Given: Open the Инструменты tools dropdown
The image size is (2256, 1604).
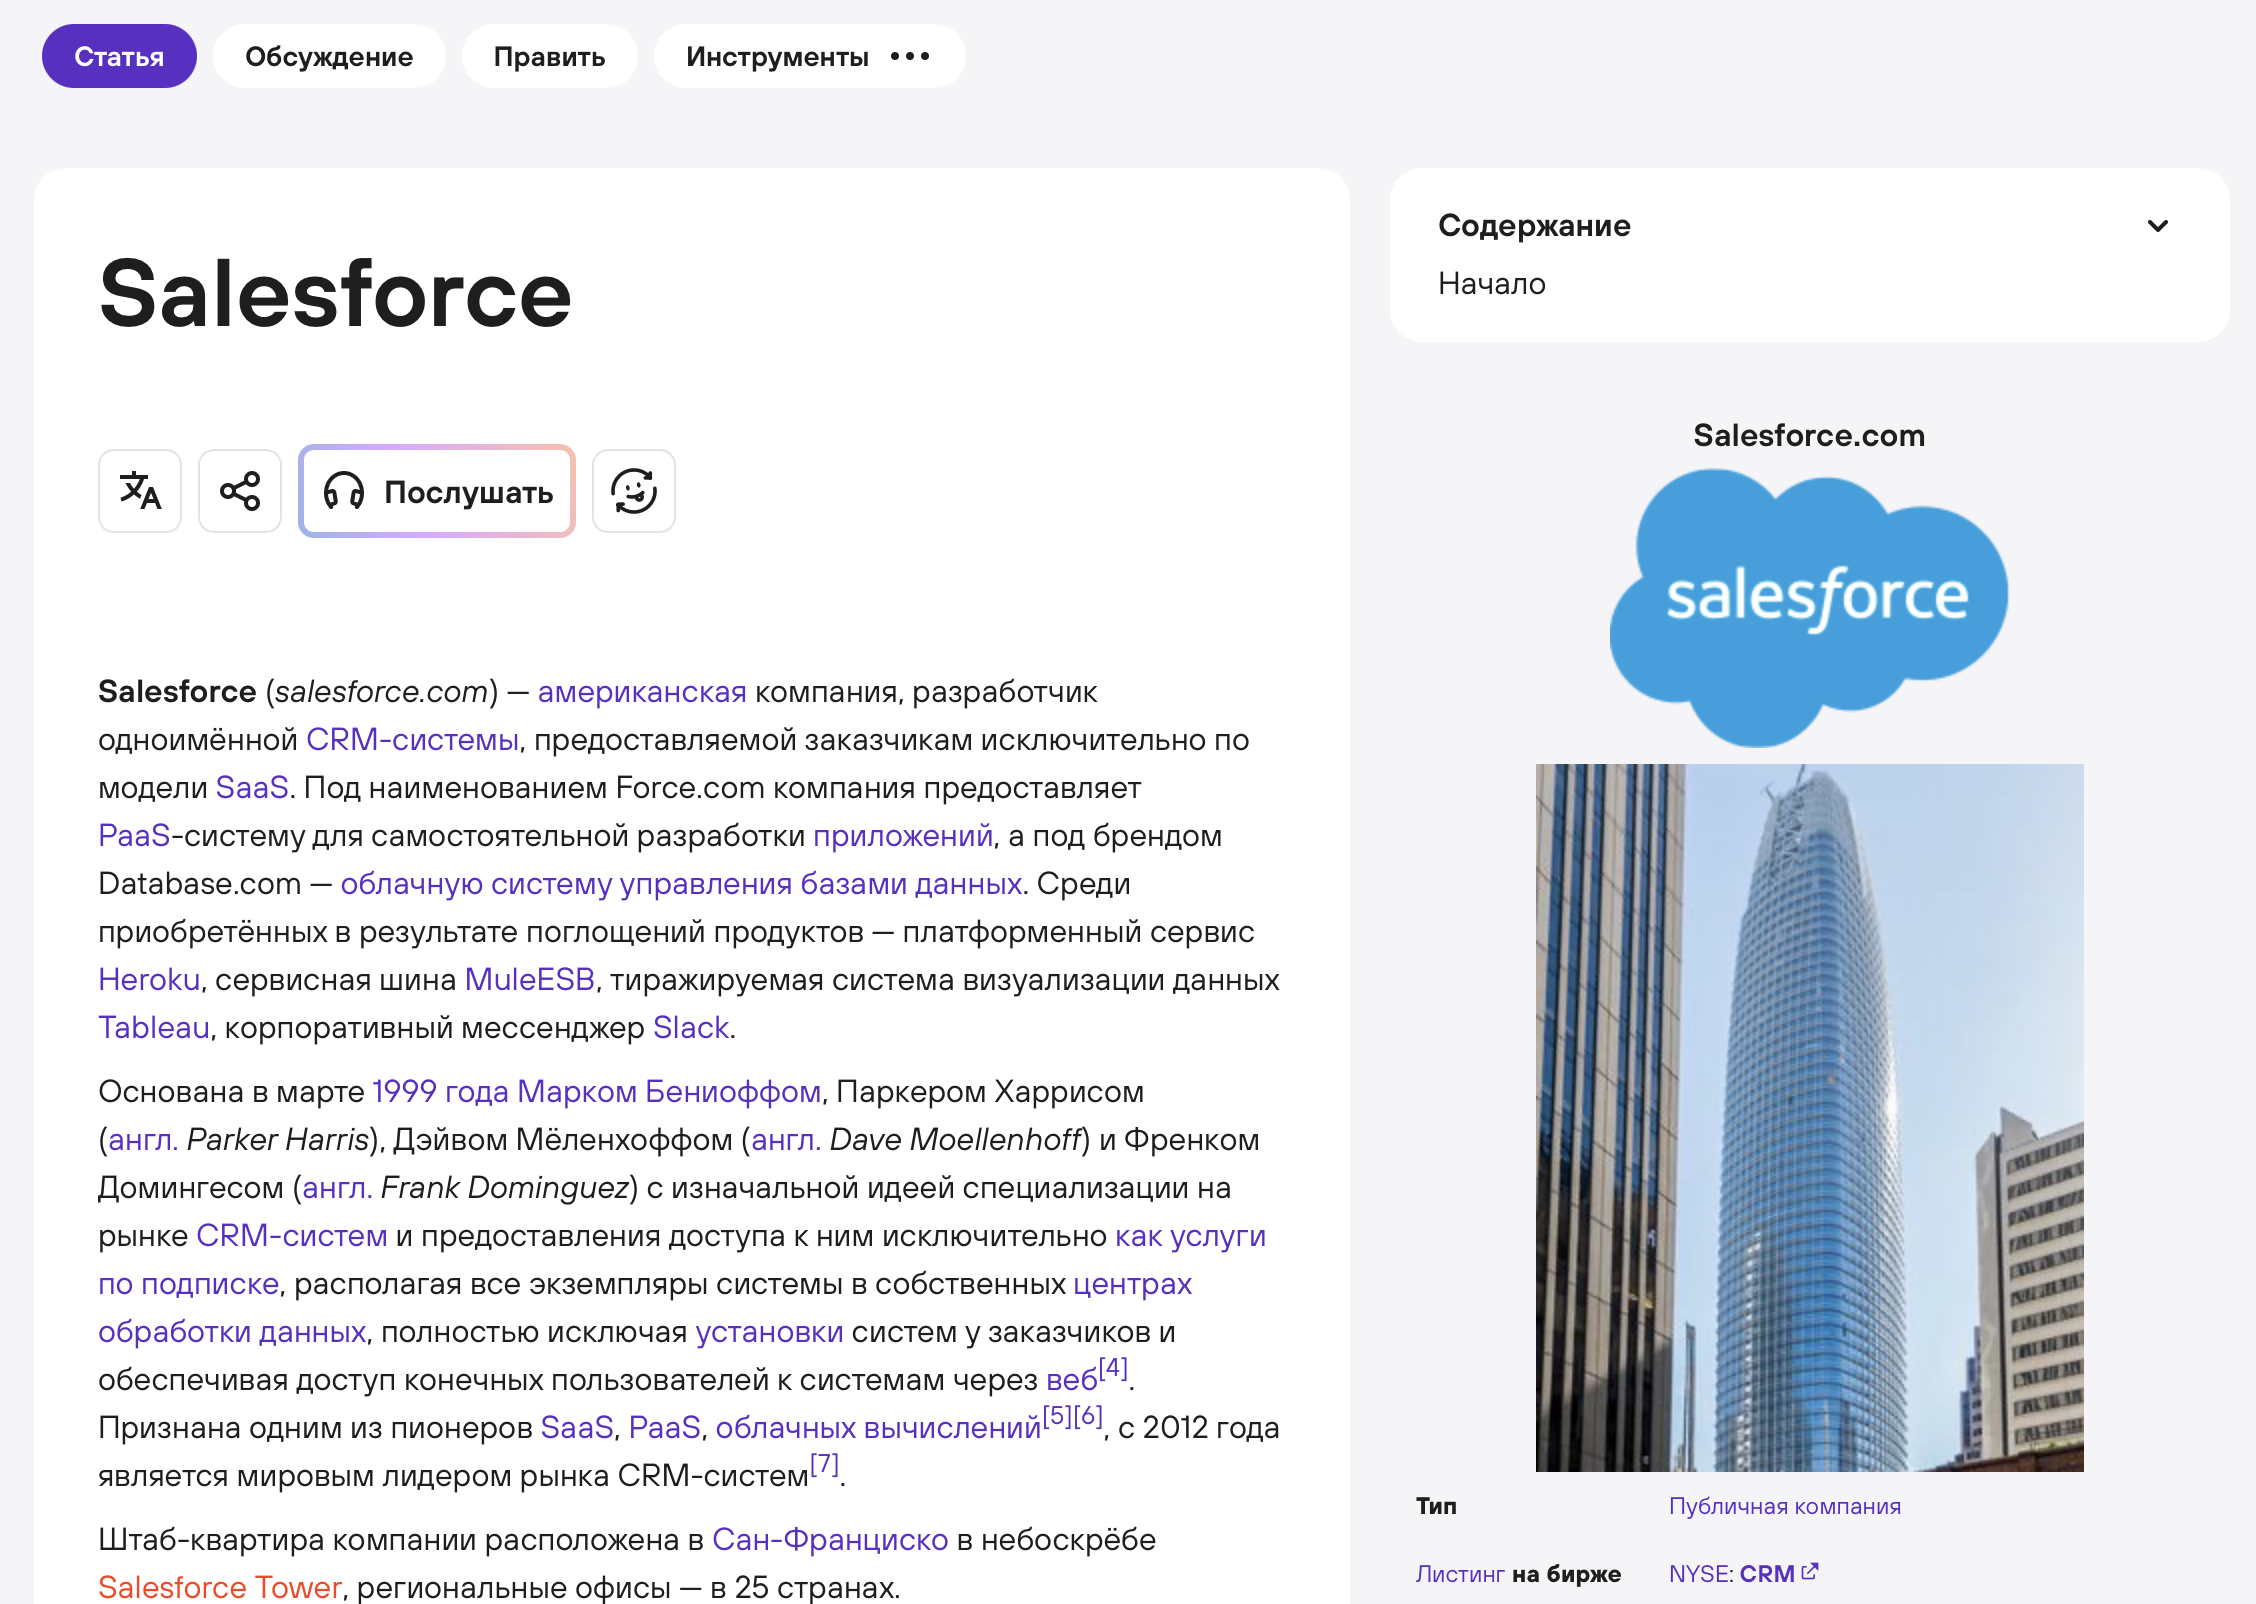Looking at the screenshot, I should click(777, 56).
